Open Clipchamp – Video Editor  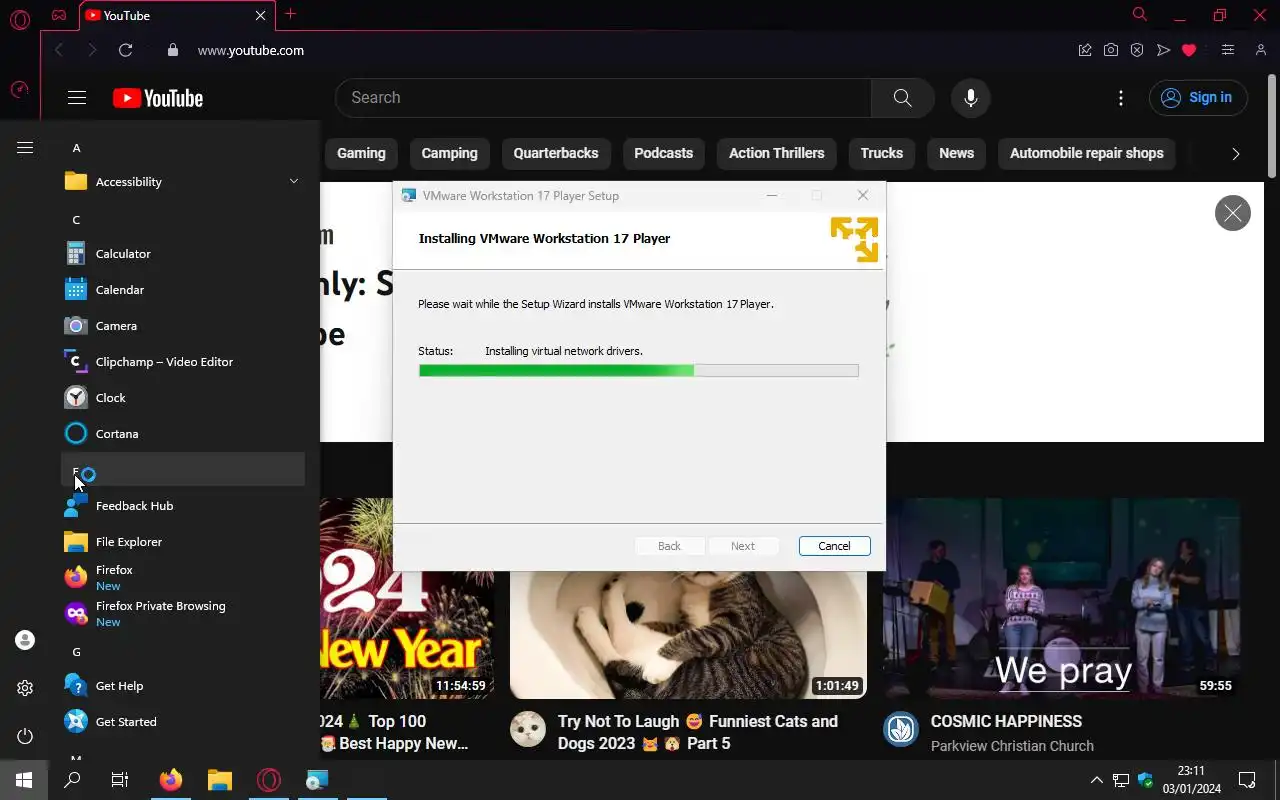click(183, 362)
